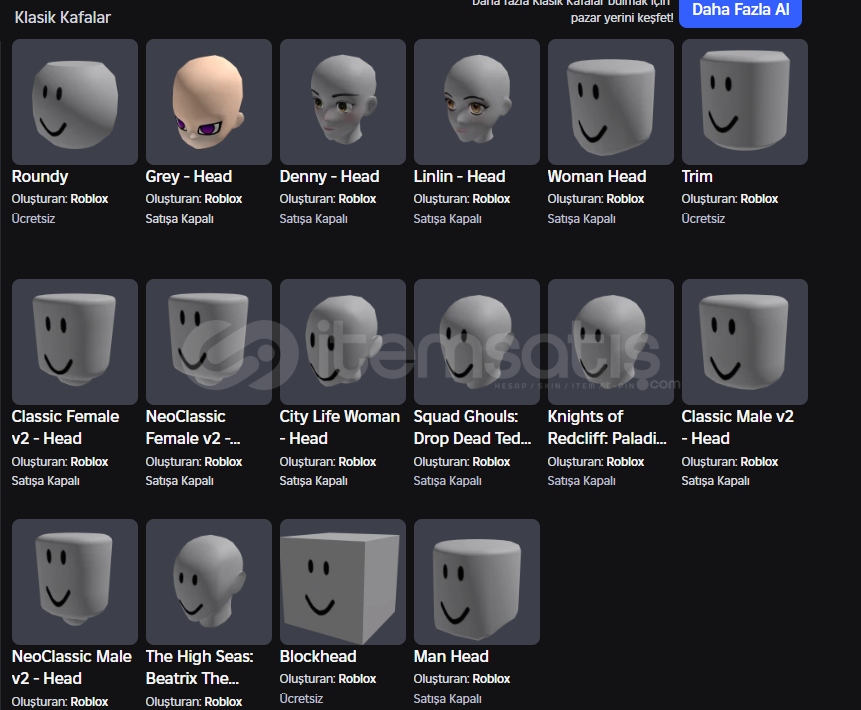Click the Roundy item name link
Viewport: 861px width, 710px height.
(40, 176)
